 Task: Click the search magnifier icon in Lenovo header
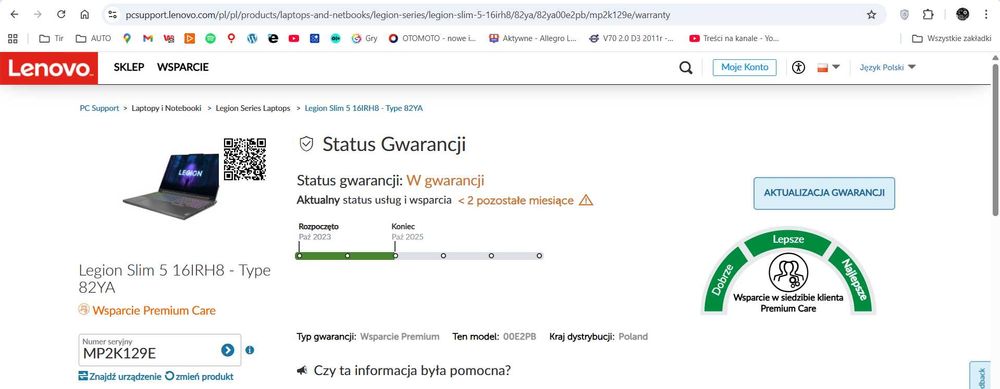(x=686, y=68)
